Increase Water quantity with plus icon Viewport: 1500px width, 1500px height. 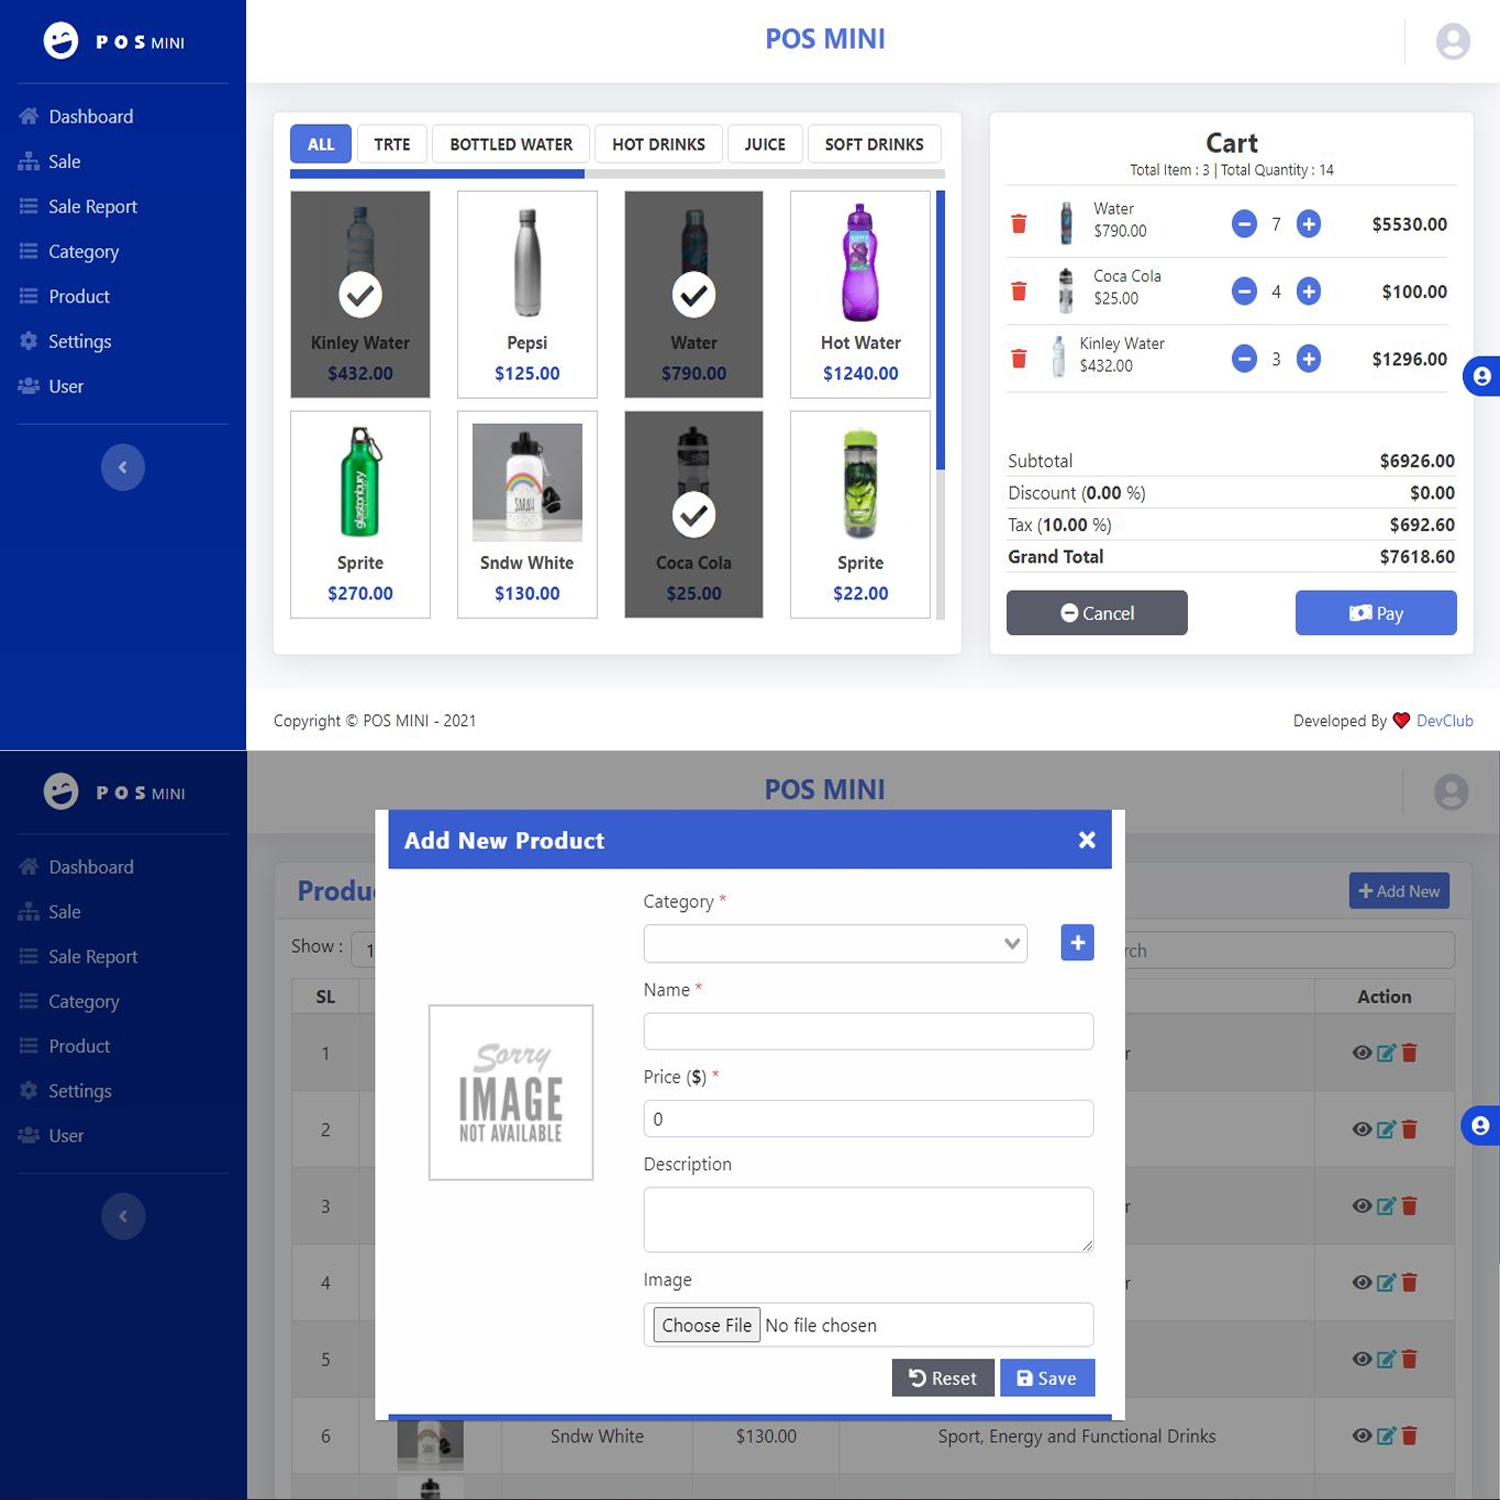pyautogui.click(x=1308, y=224)
